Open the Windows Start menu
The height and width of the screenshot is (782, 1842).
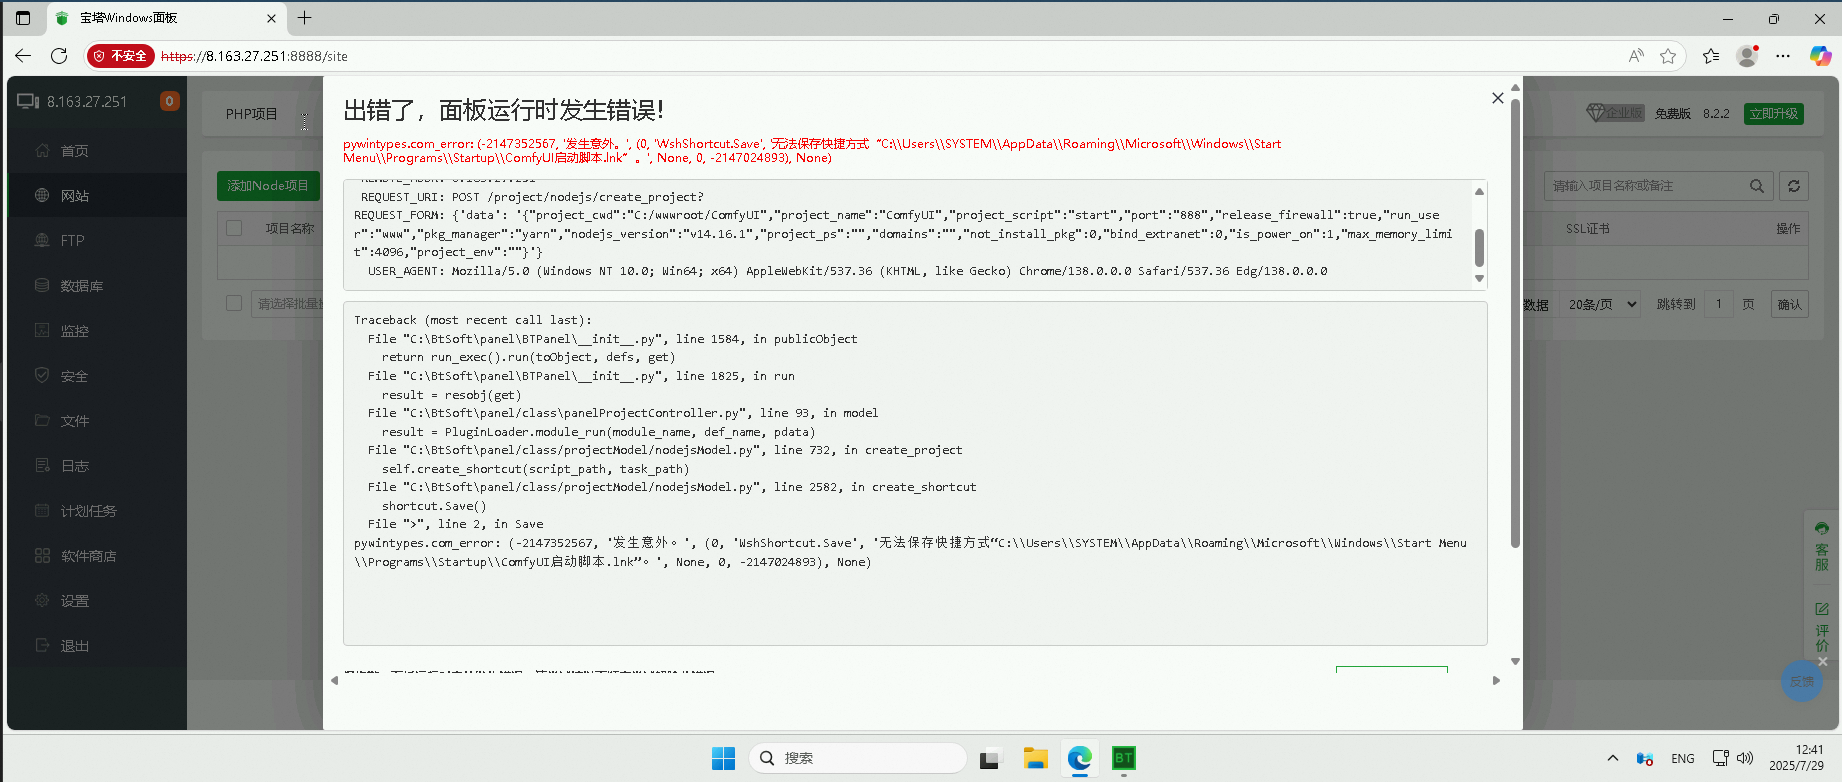723,758
